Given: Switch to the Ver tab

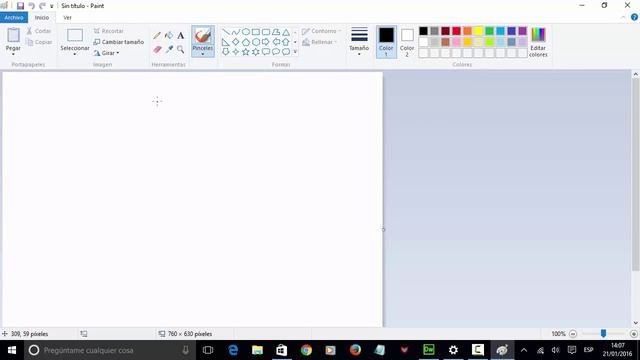Looking at the screenshot, I should coord(67,18).
